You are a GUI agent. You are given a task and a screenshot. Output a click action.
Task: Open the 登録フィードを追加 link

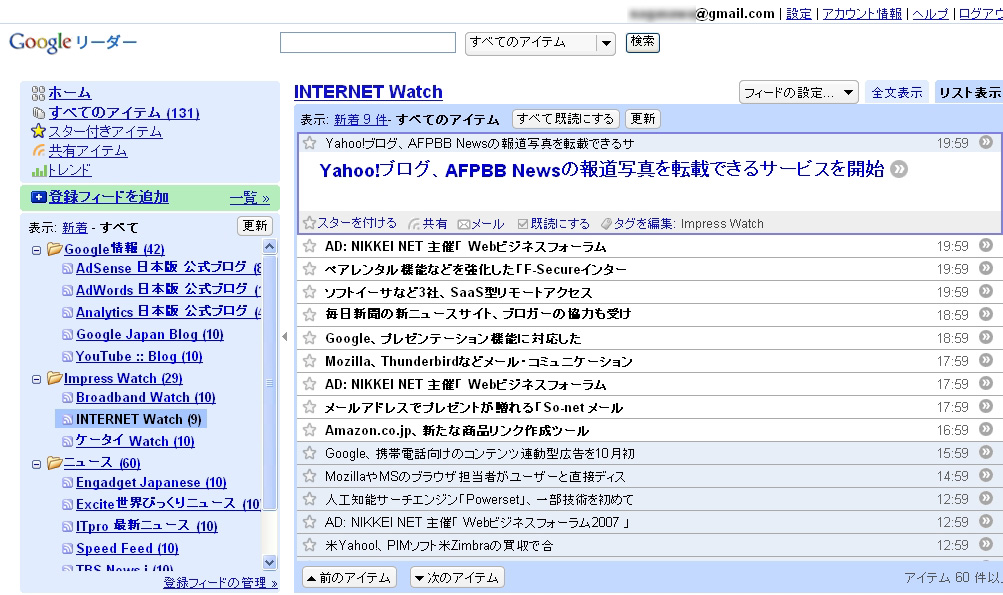pos(108,197)
